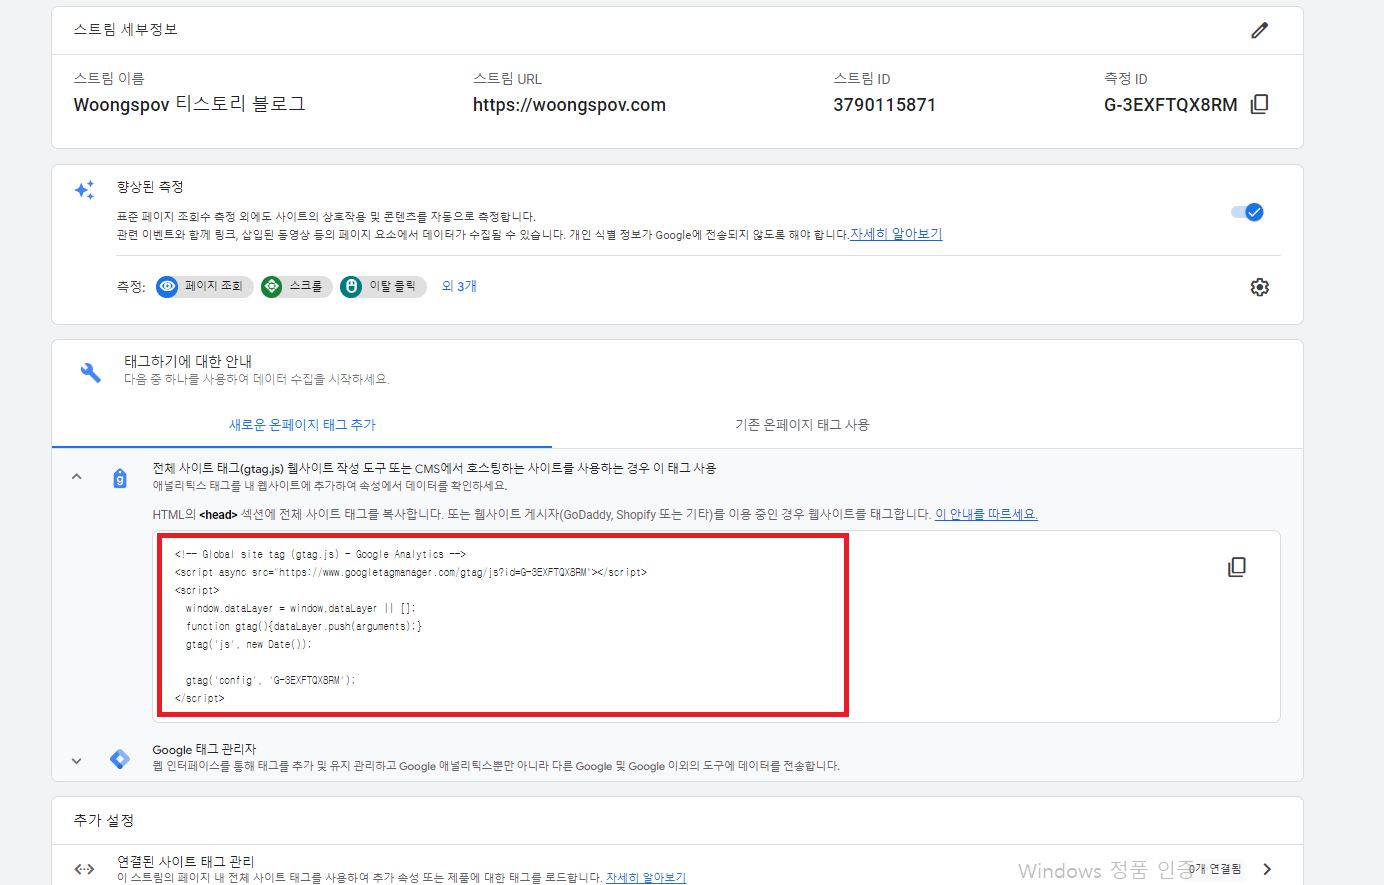Open the 자세히 알아보기 link in enhanced measurement

[896, 234]
